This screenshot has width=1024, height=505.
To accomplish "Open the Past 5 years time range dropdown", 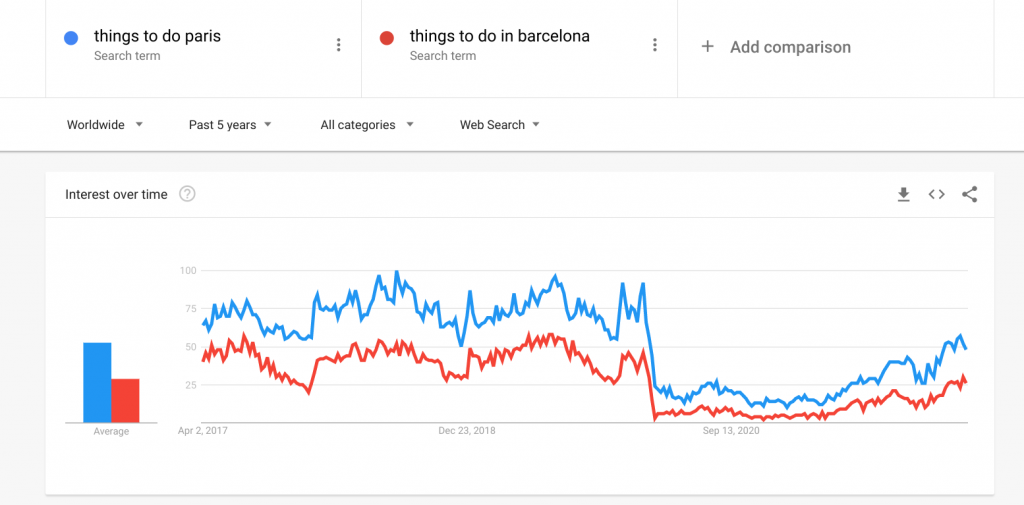I will pyautogui.click(x=230, y=125).
